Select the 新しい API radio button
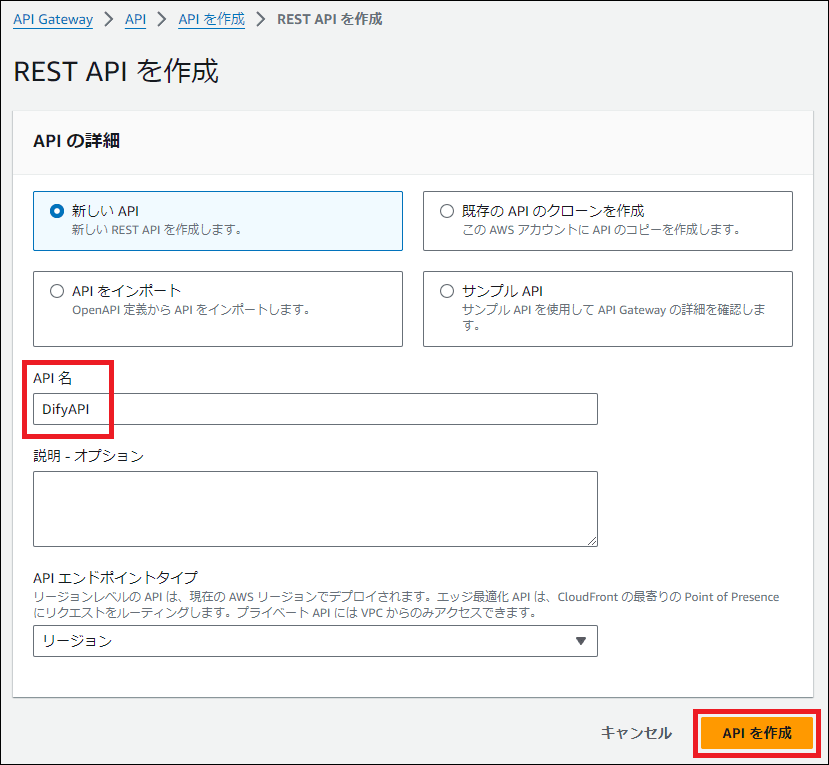The height and width of the screenshot is (765, 829). coord(57,211)
